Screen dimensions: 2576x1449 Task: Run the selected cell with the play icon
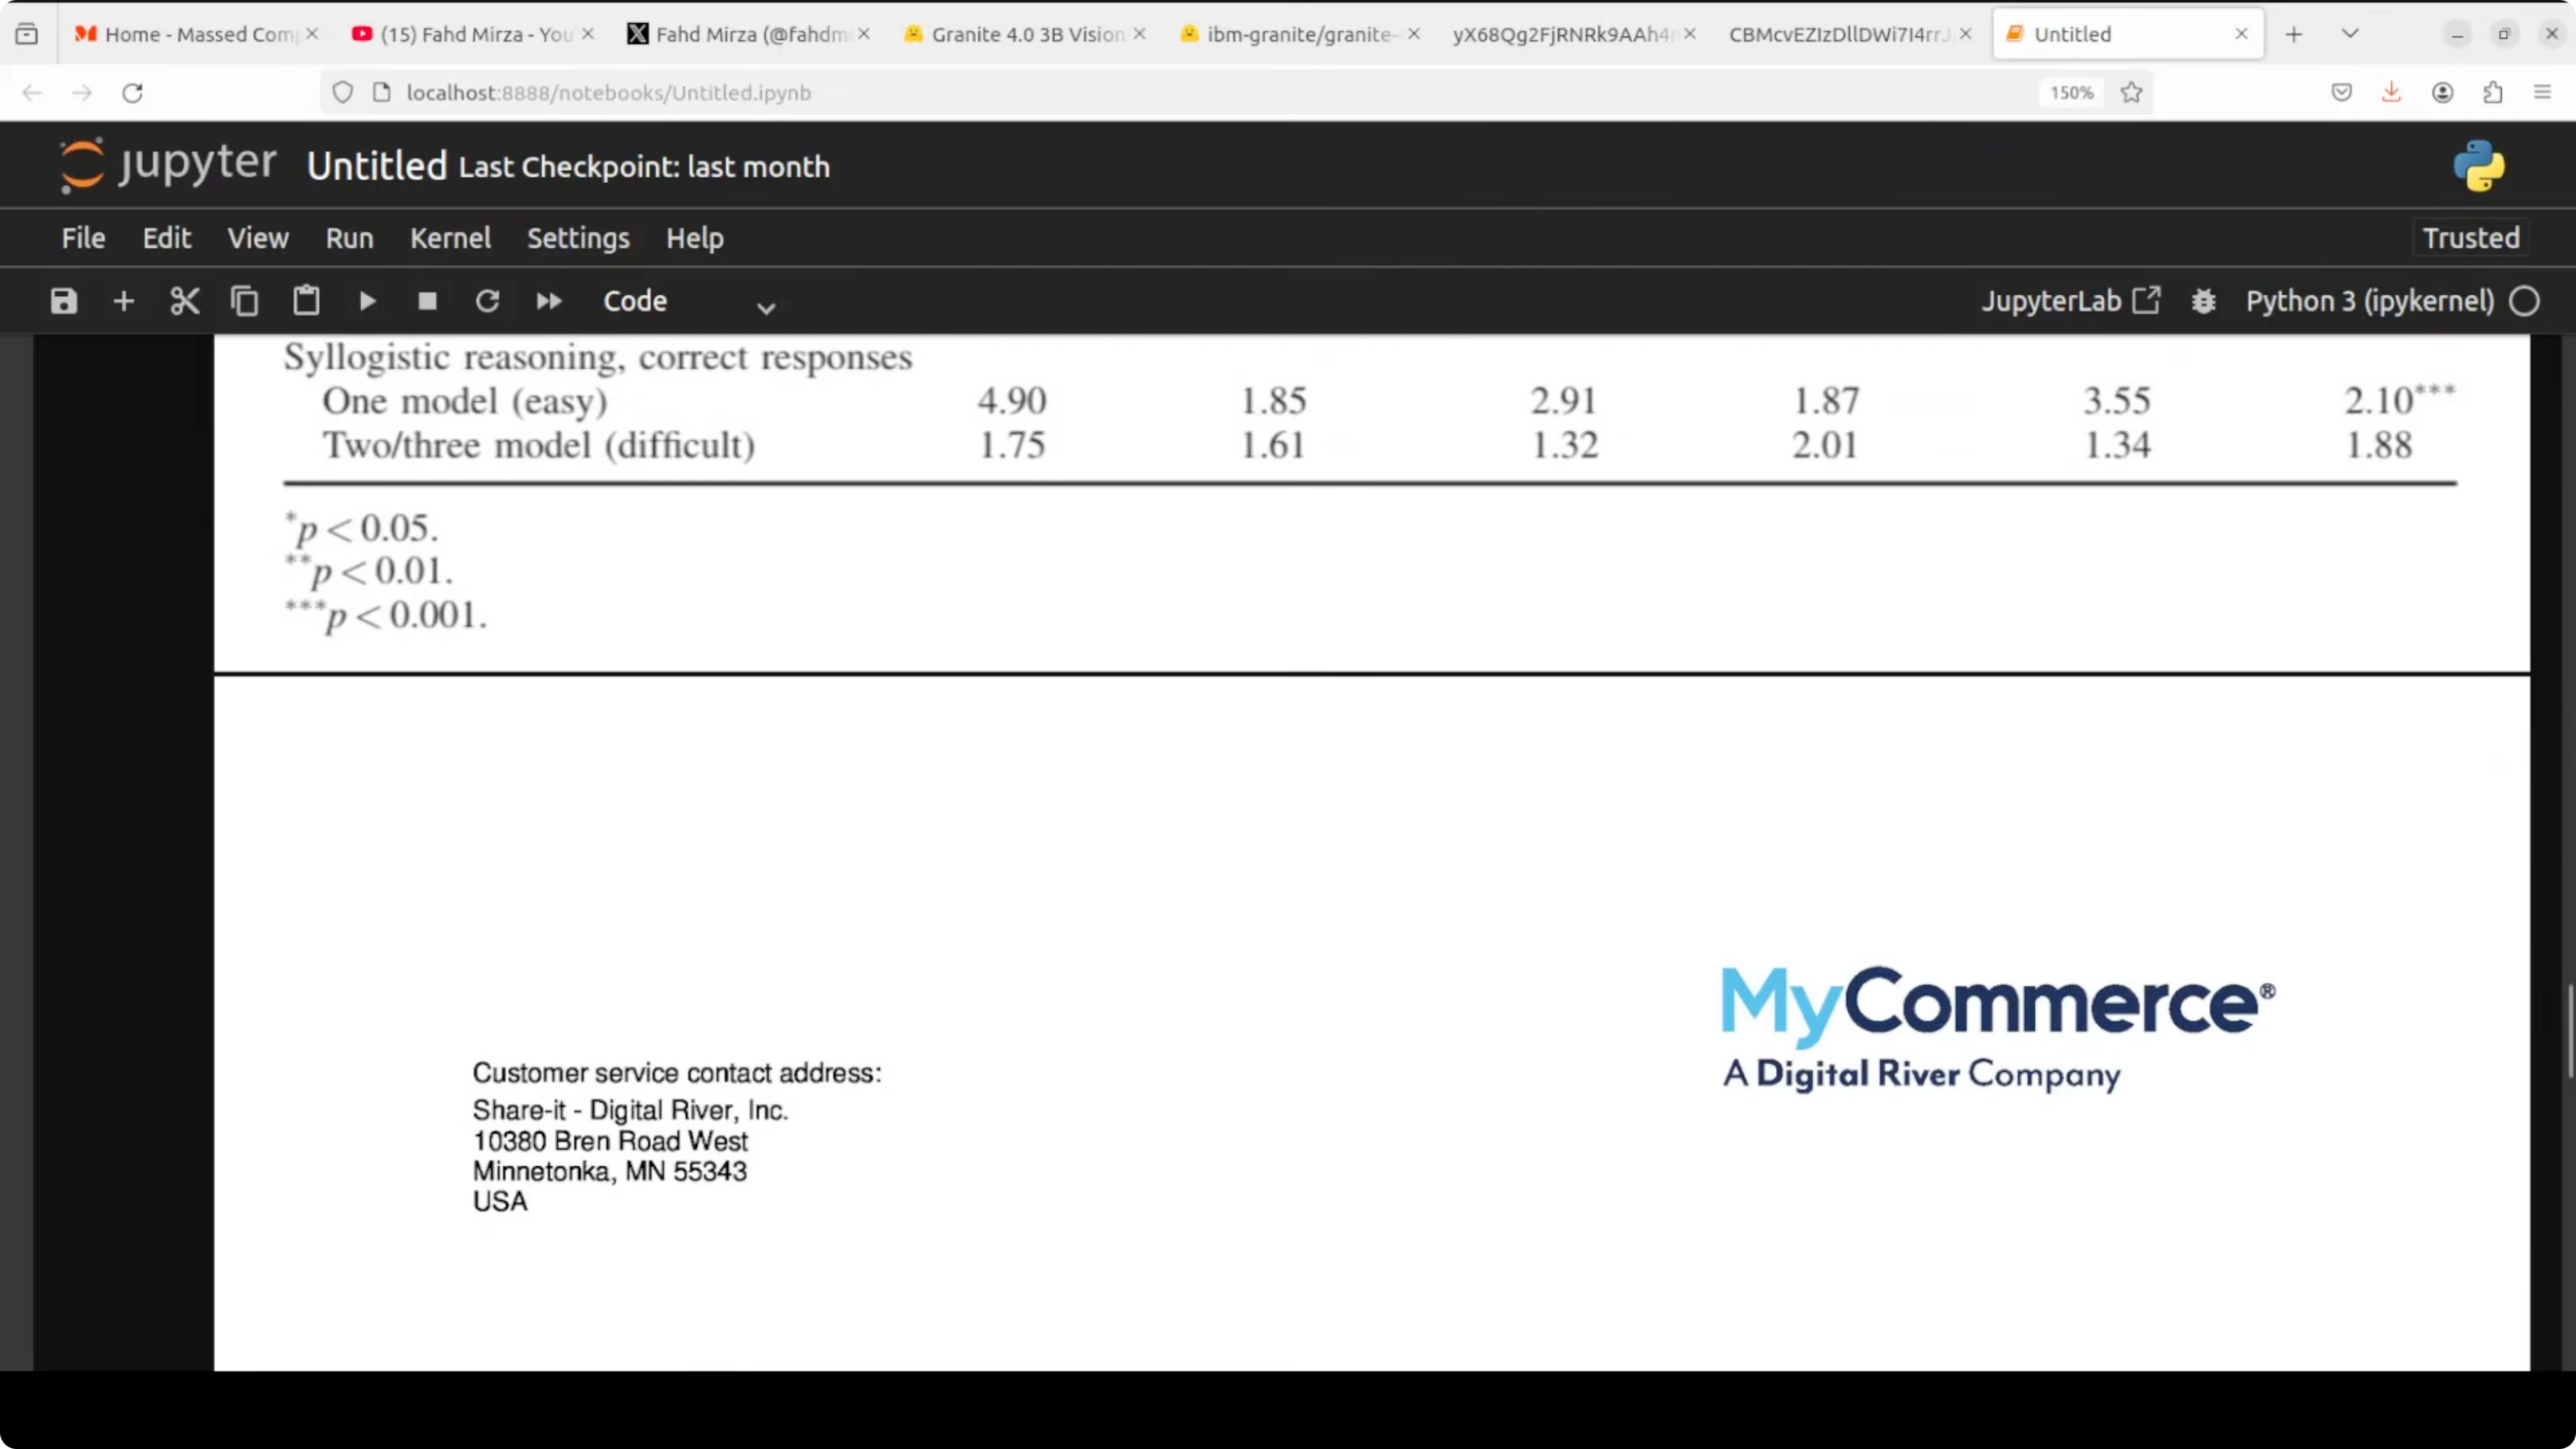(367, 301)
